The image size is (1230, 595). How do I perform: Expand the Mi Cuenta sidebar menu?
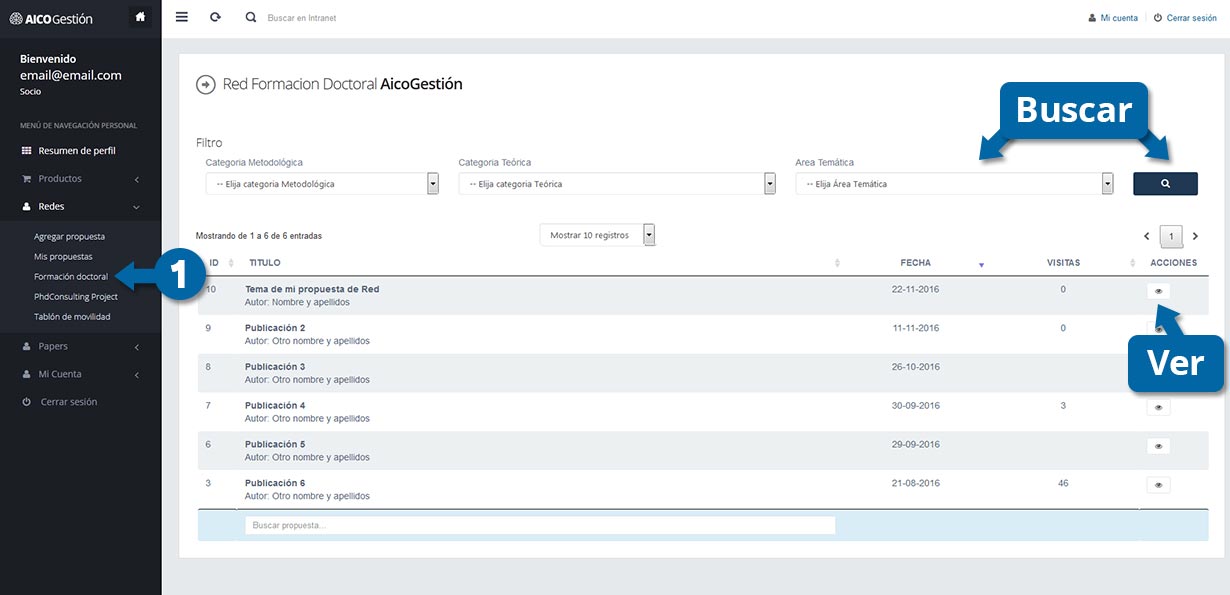80,374
